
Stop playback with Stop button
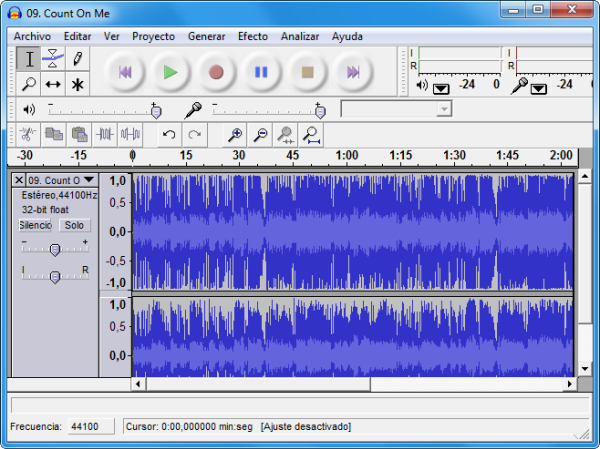pyautogui.click(x=307, y=72)
